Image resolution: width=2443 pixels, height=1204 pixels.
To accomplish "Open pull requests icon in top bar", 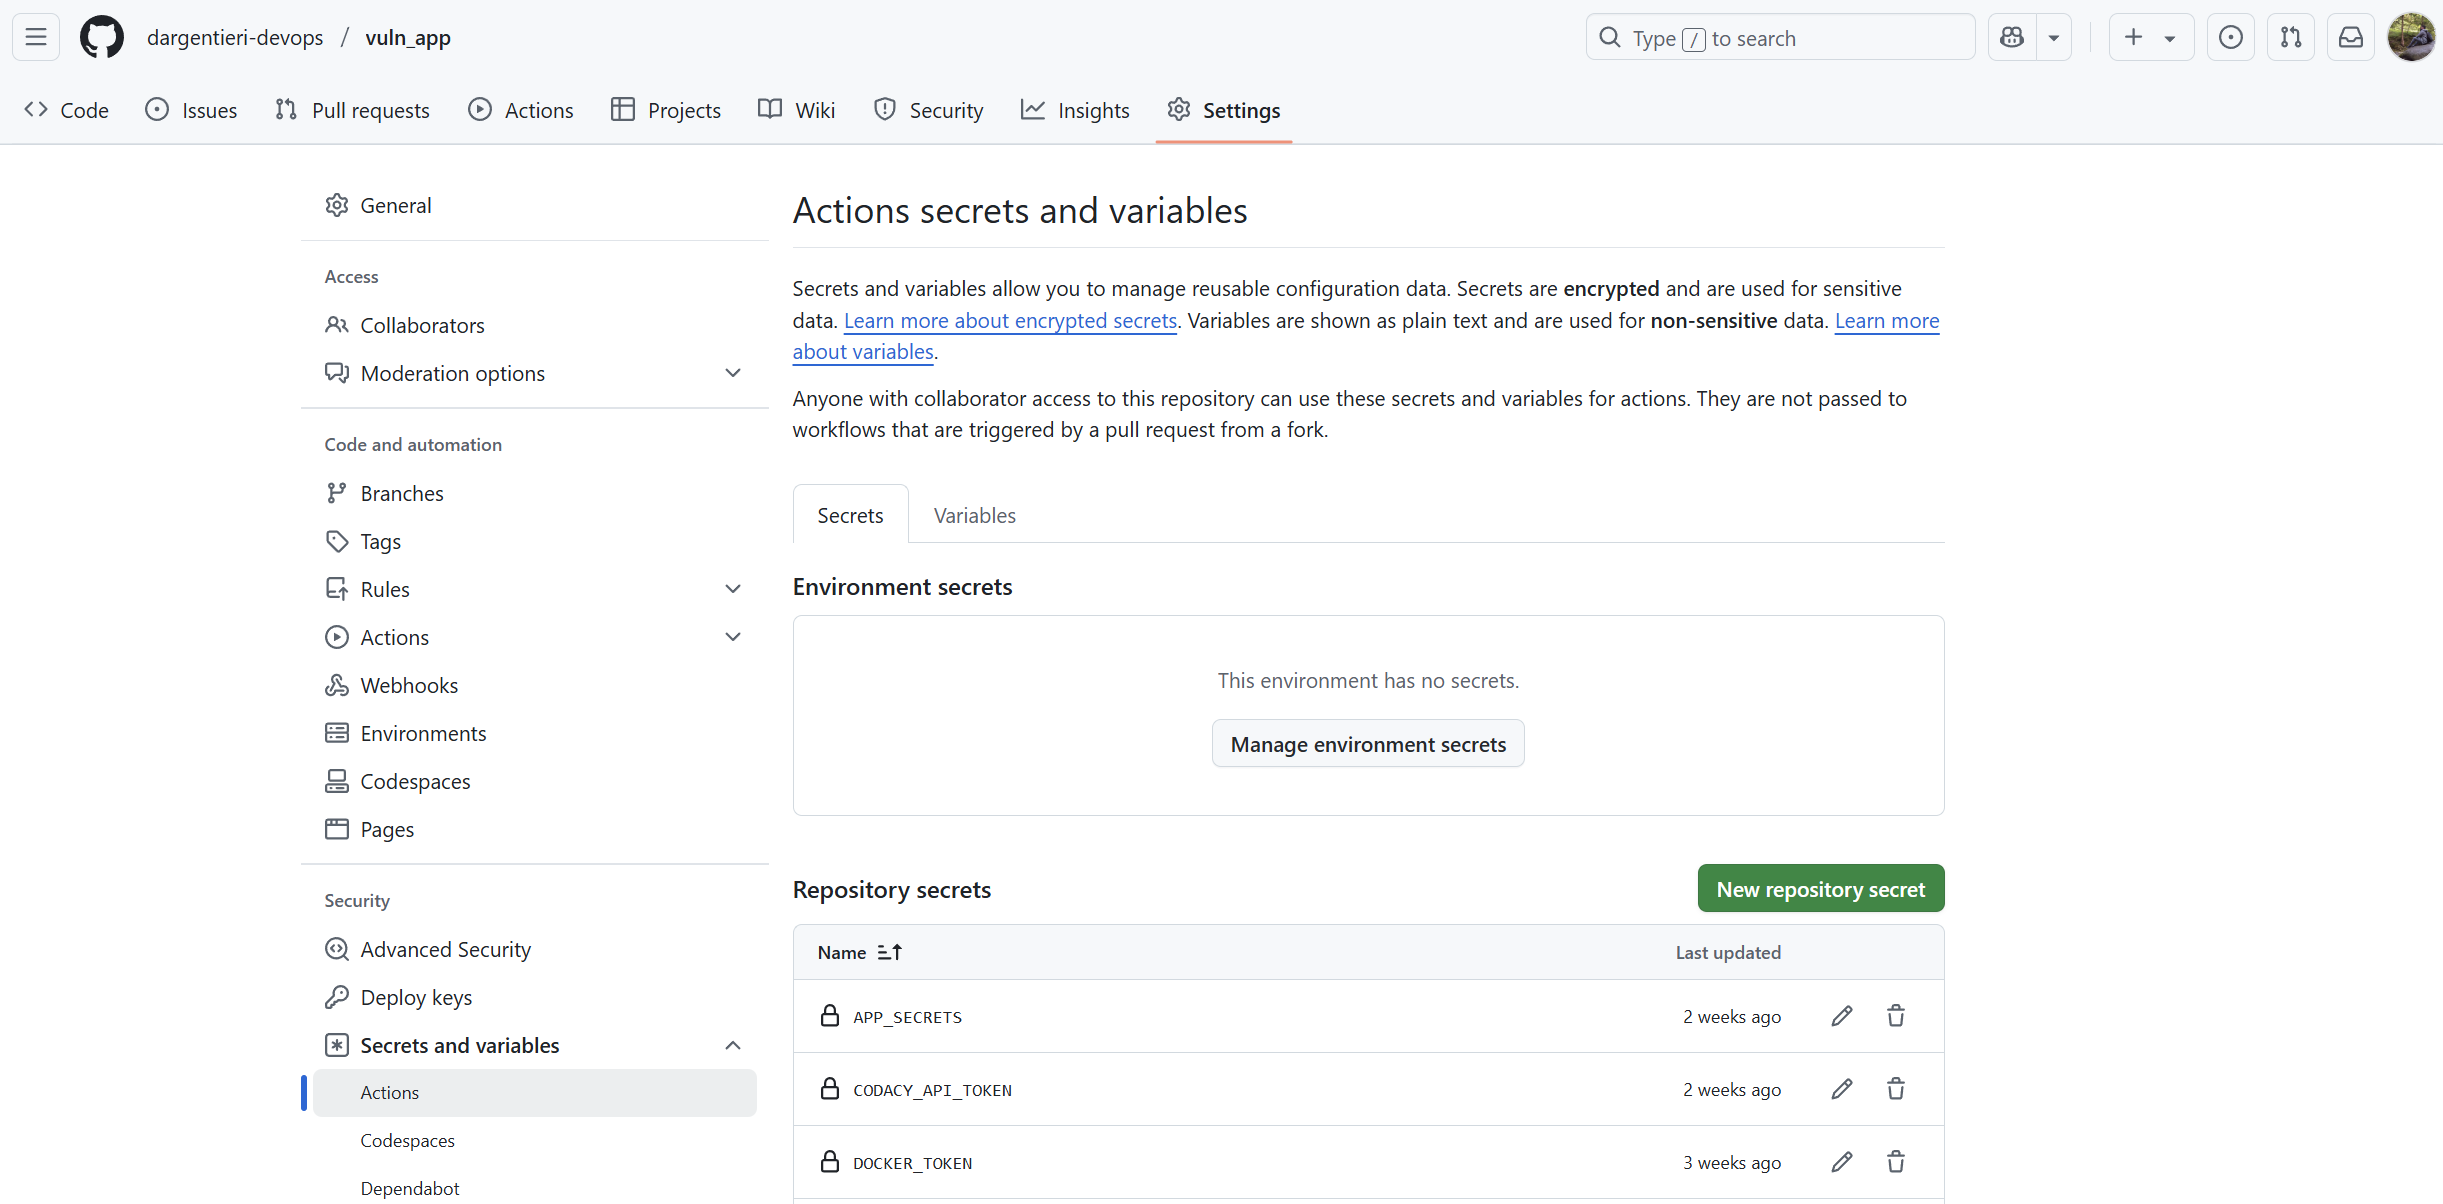I will point(2290,37).
